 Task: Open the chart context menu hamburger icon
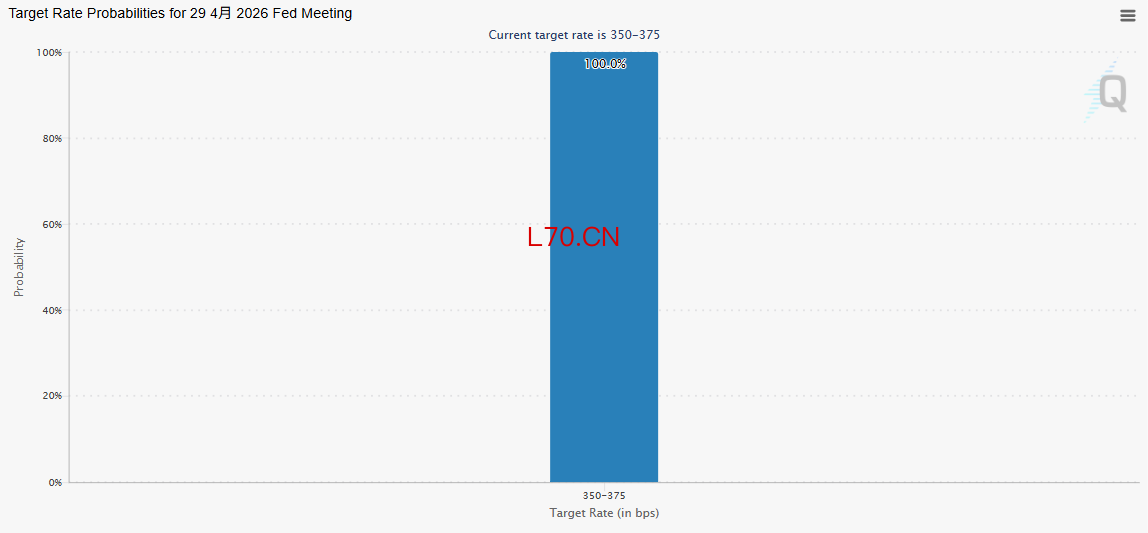point(1127,15)
